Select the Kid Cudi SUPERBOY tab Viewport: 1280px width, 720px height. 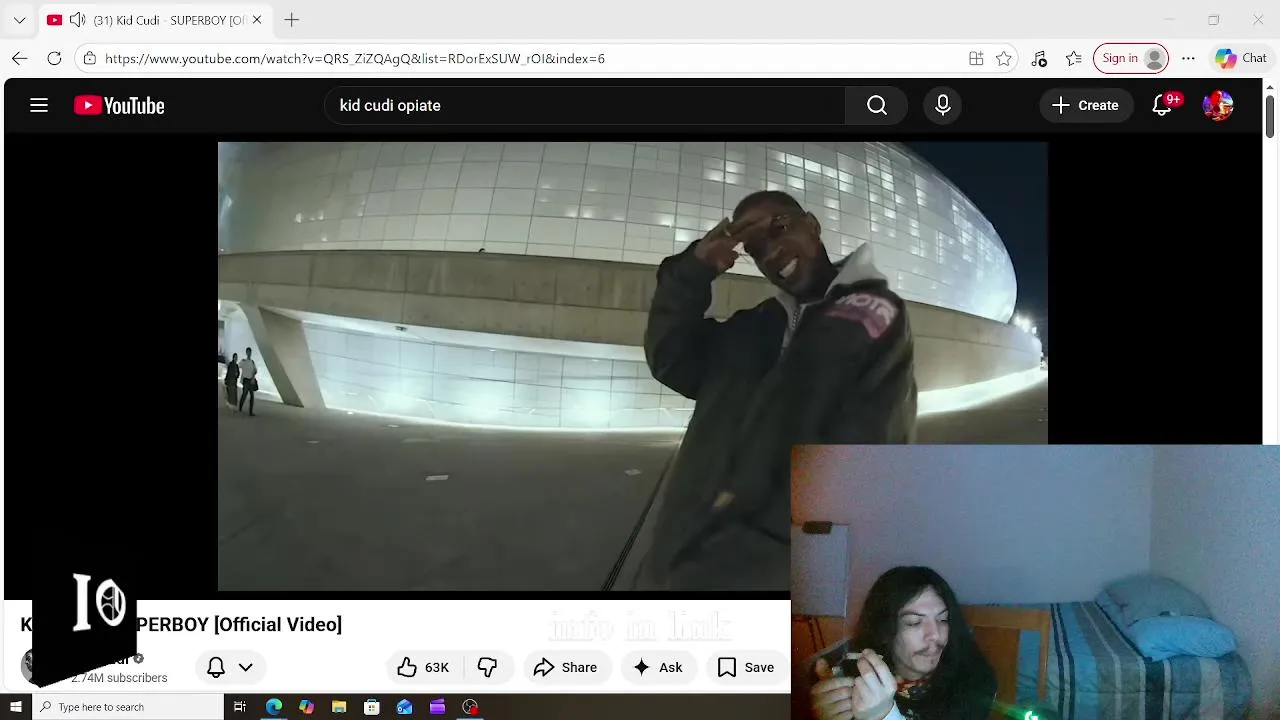155,20
